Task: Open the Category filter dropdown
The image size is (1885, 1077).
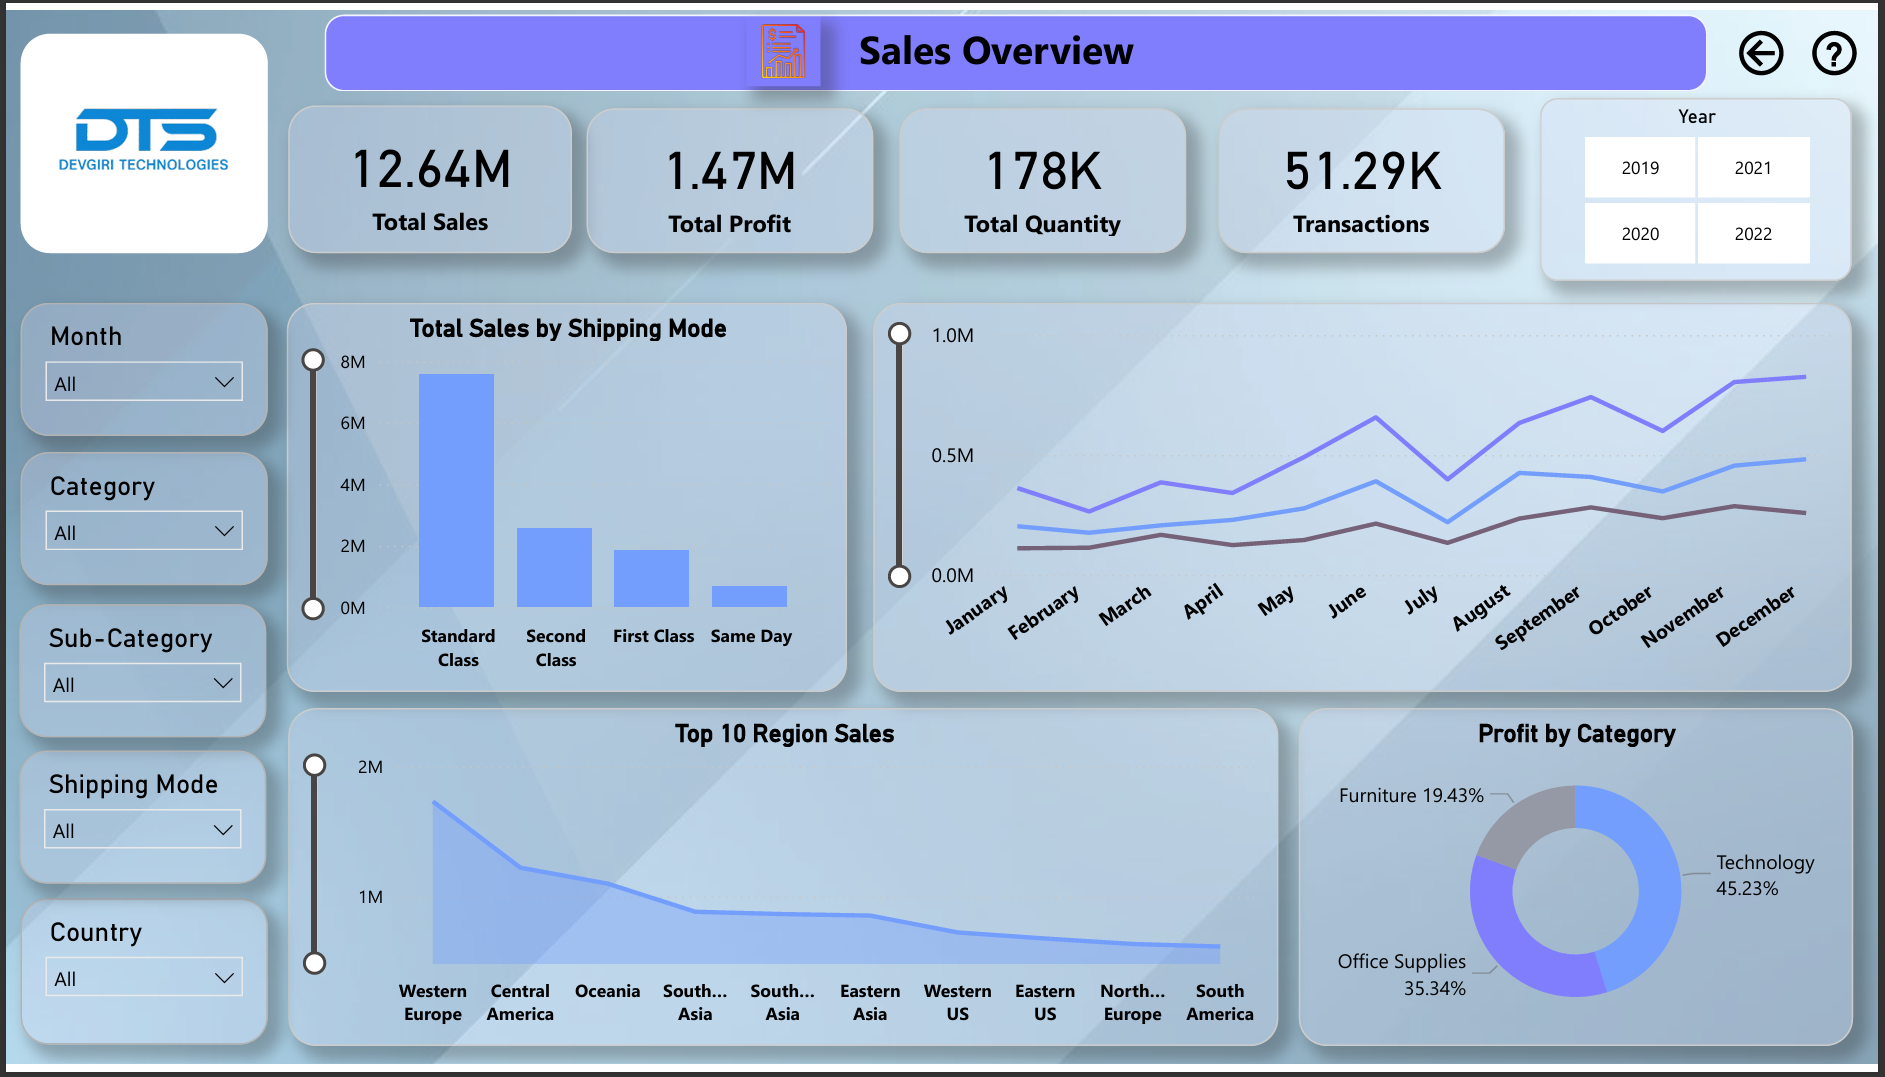Action: click(144, 532)
